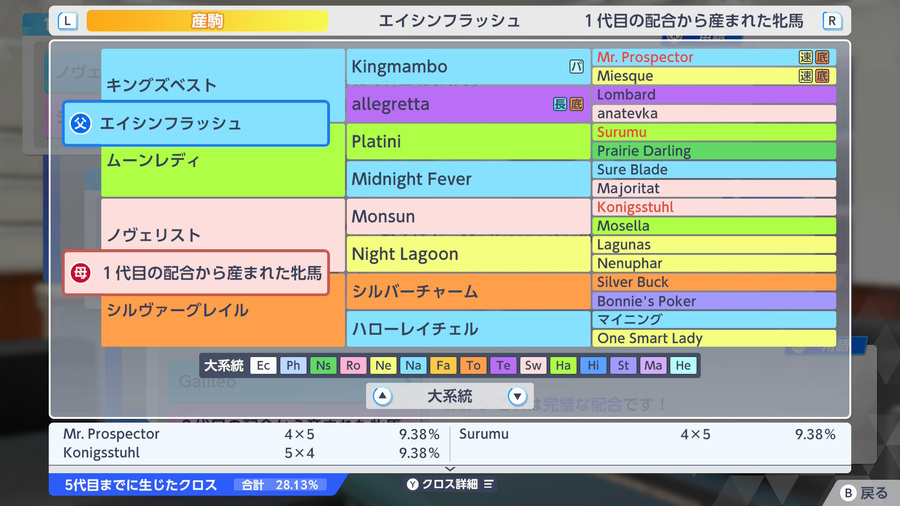900x506 pixels.
Task: Click the To lineage swatch
Action: 473,365
